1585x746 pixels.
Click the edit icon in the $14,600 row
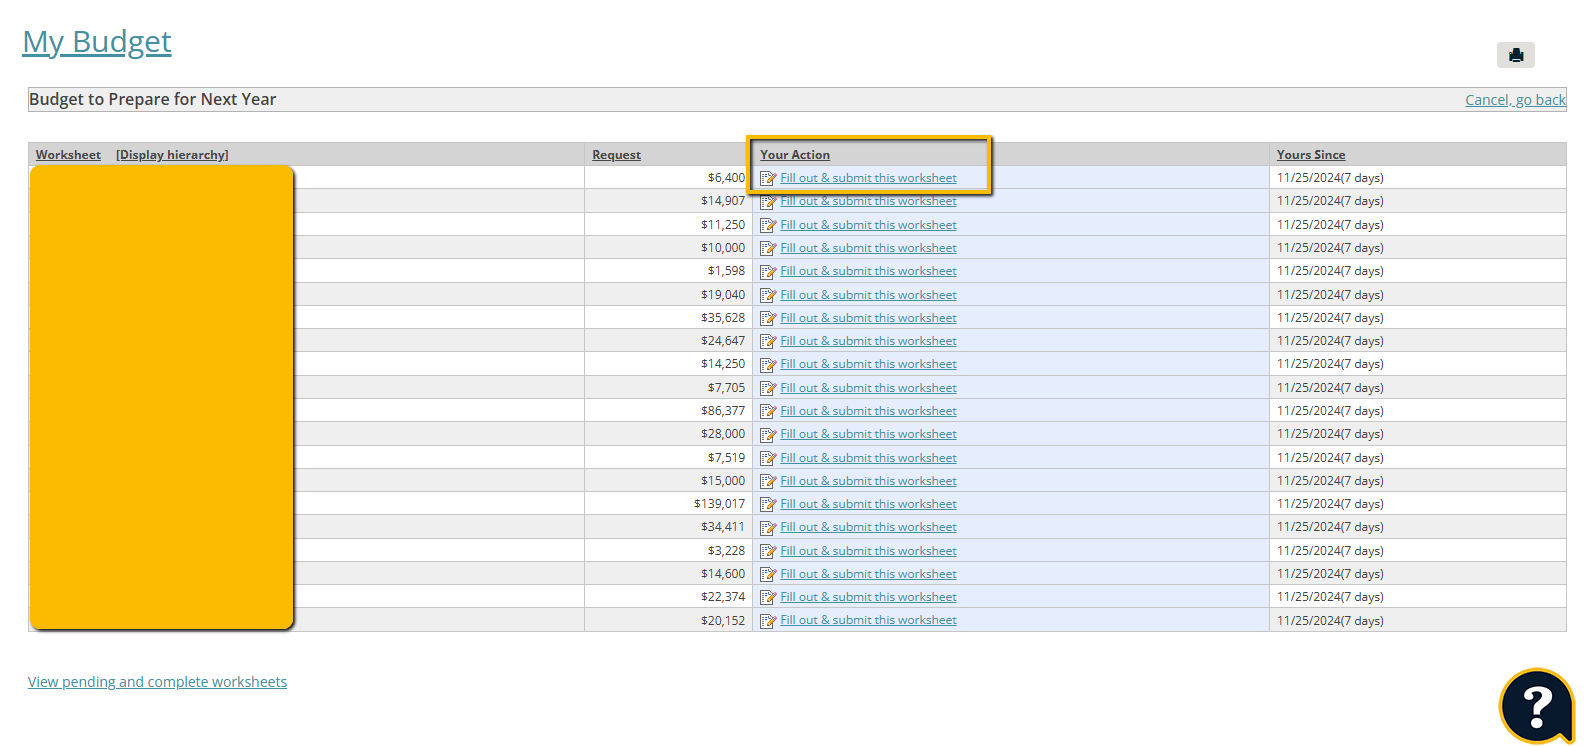click(768, 575)
